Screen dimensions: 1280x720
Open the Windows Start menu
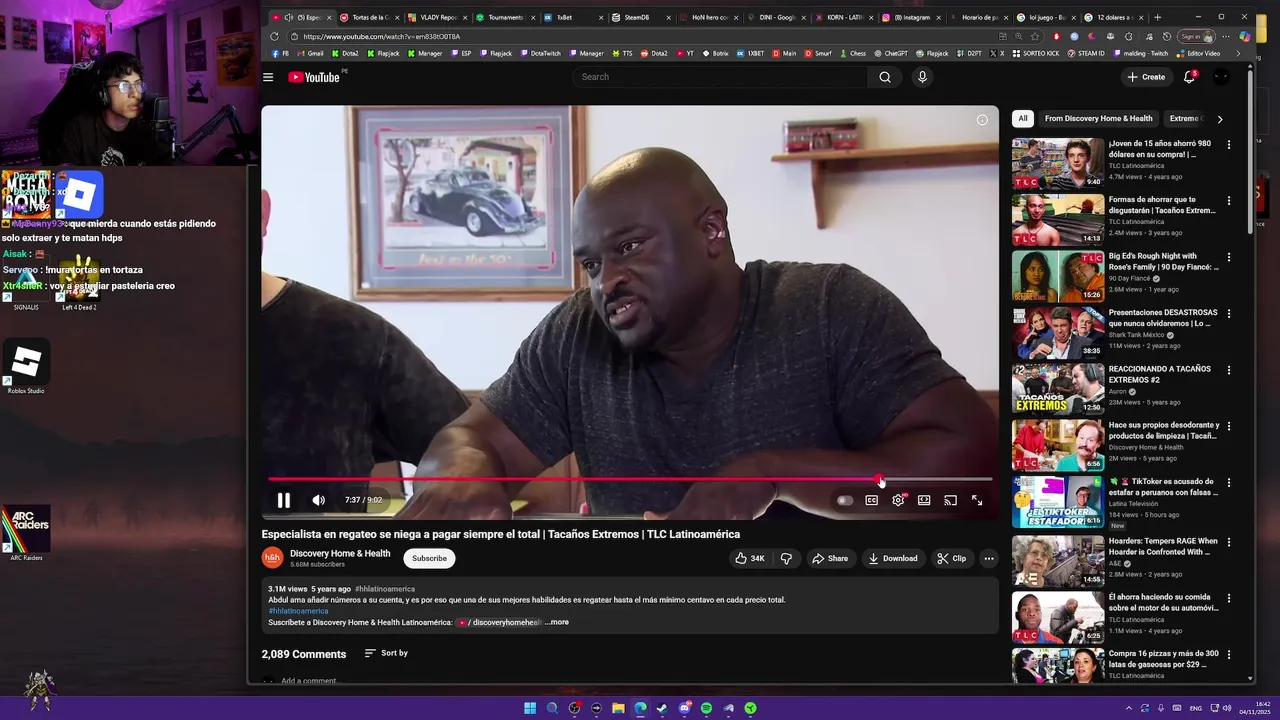coord(530,708)
